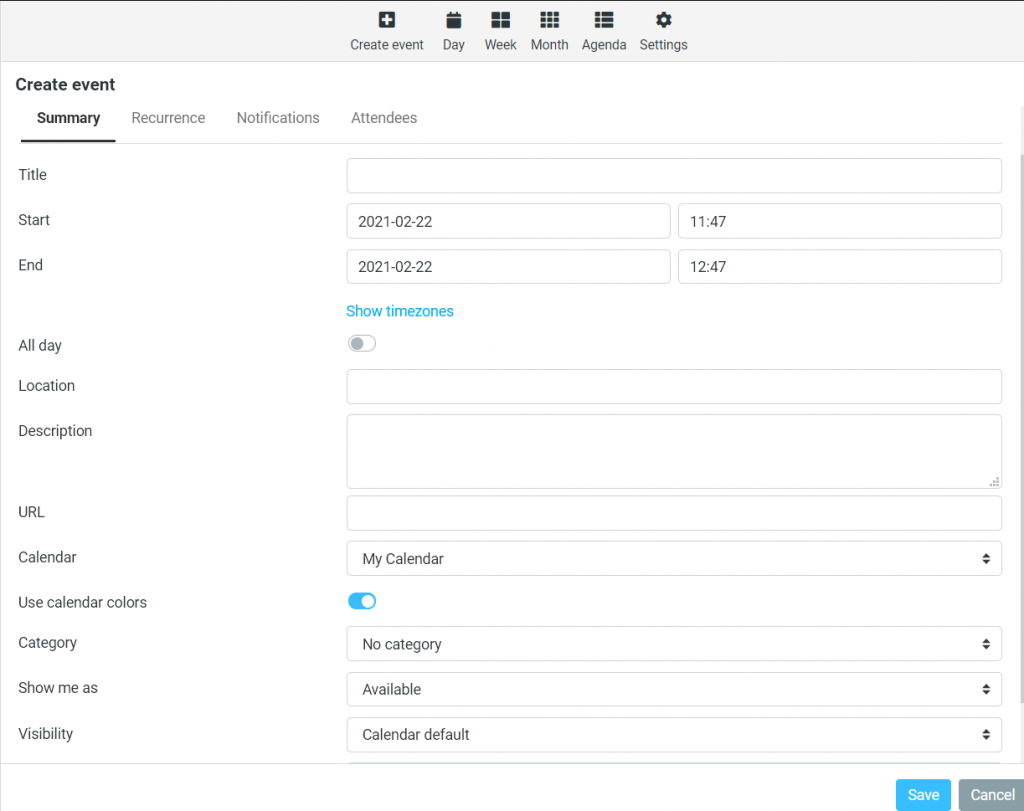Click into the Title input field
The width and height of the screenshot is (1024, 811).
(674, 176)
